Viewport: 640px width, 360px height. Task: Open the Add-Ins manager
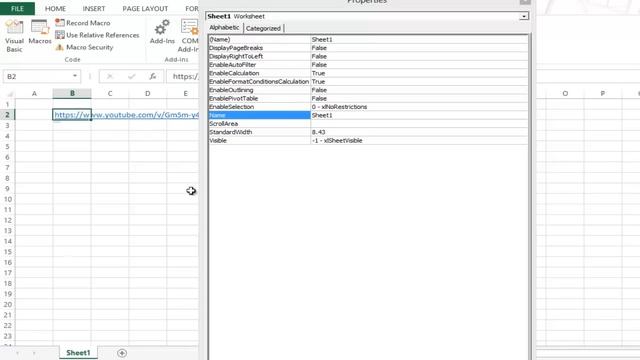[162, 32]
